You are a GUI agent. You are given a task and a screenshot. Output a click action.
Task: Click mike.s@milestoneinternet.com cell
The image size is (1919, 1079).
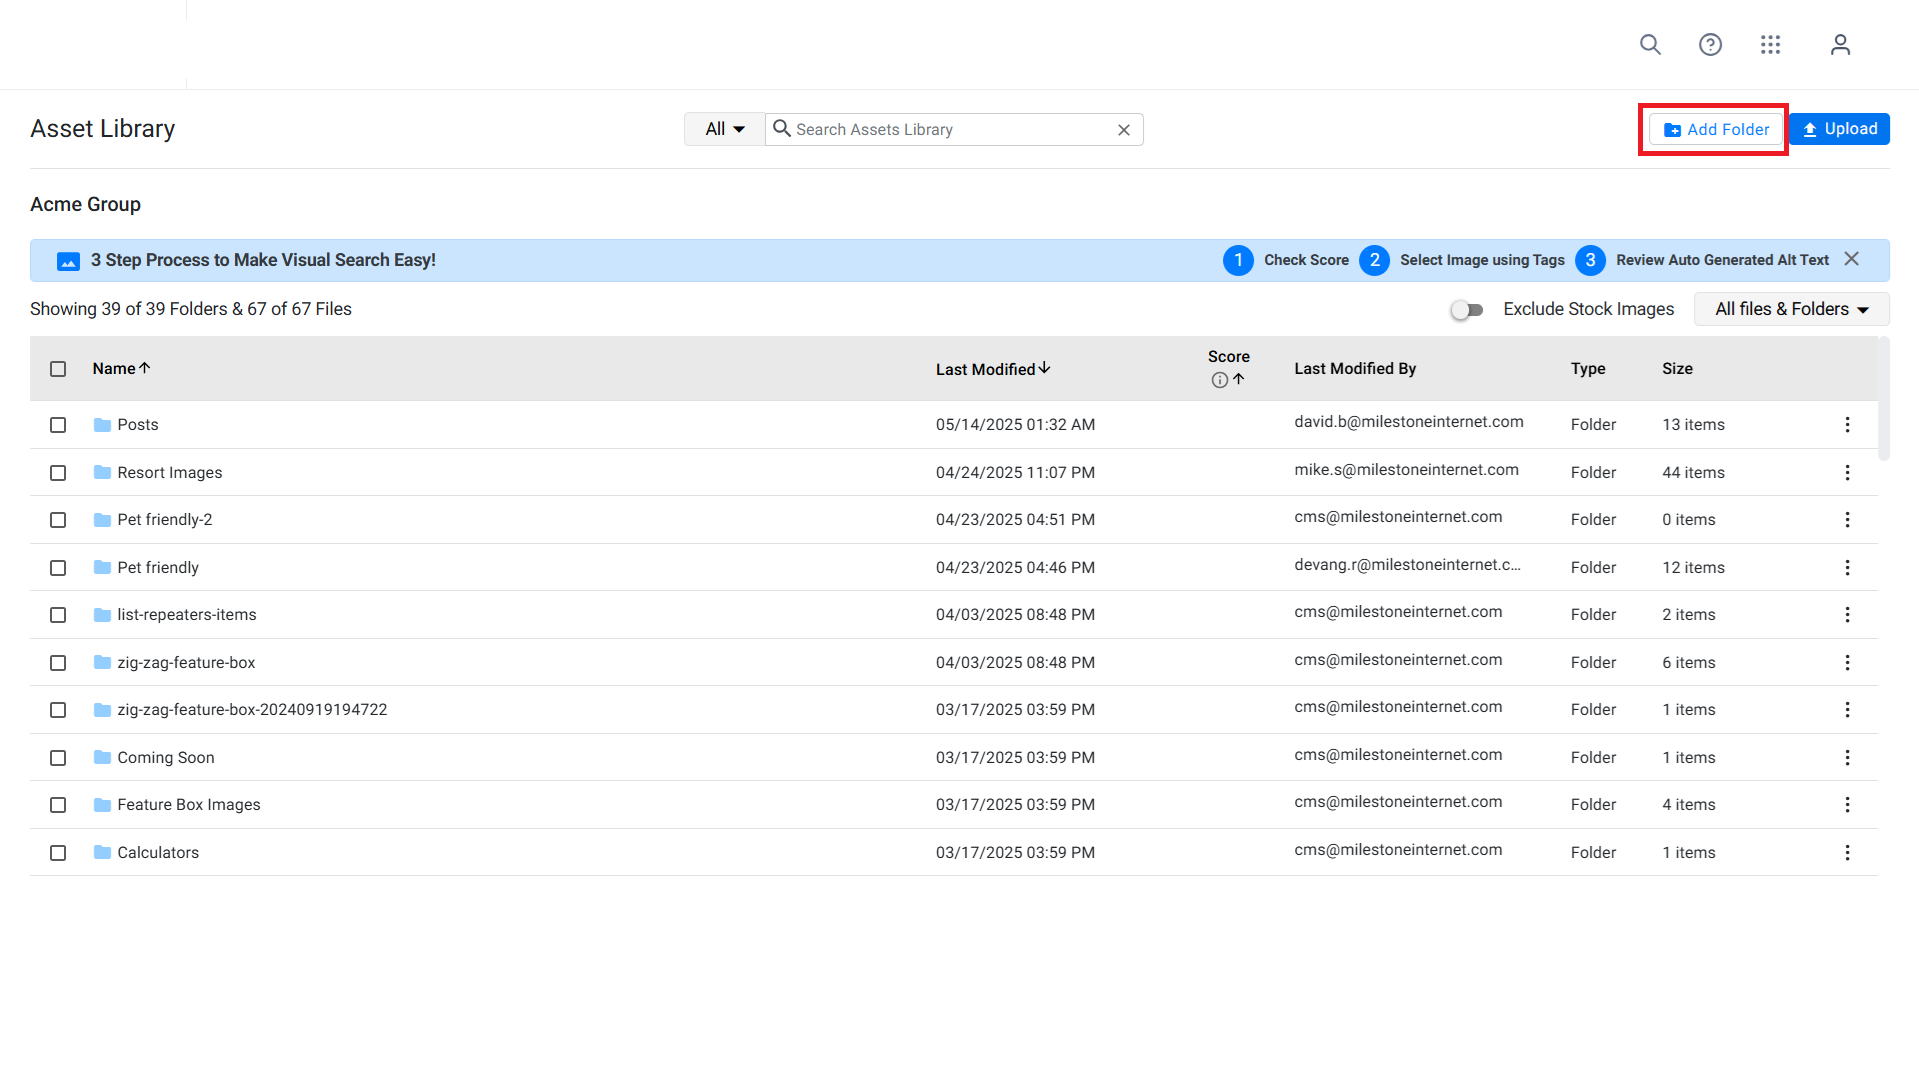(x=1406, y=470)
